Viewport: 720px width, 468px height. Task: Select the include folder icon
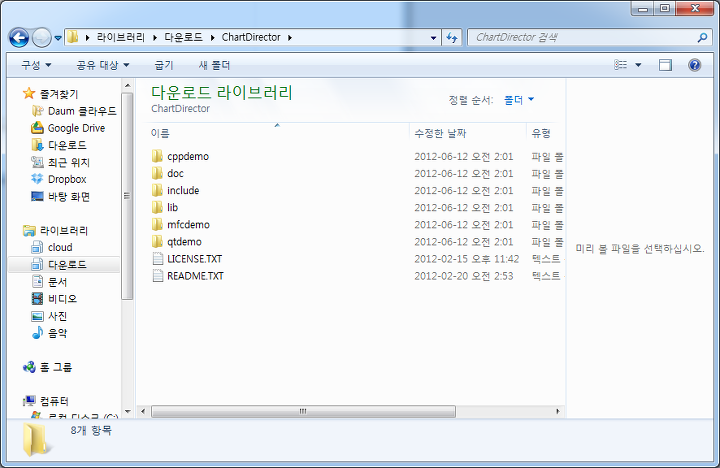(x=157, y=190)
